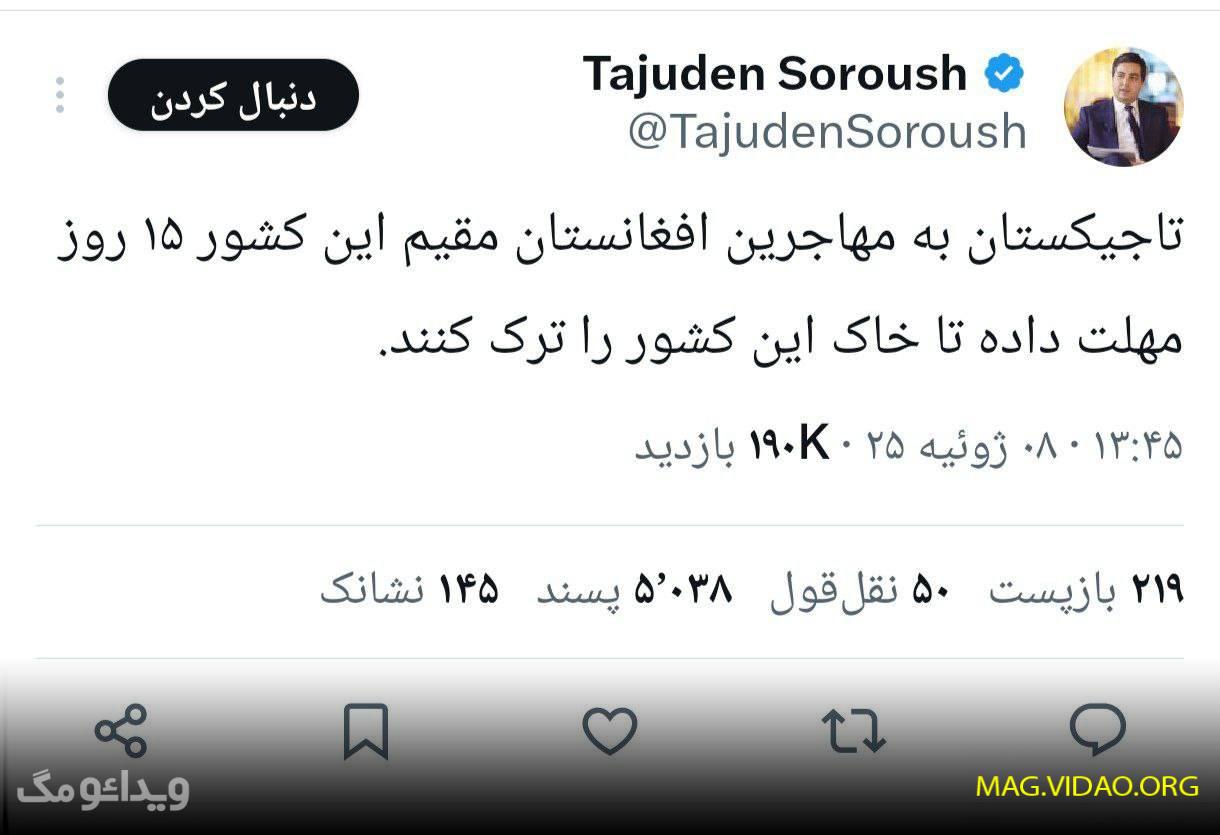This screenshot has height=835, width=1220.
Task: Open the share icon
Action: pos(121,730)
